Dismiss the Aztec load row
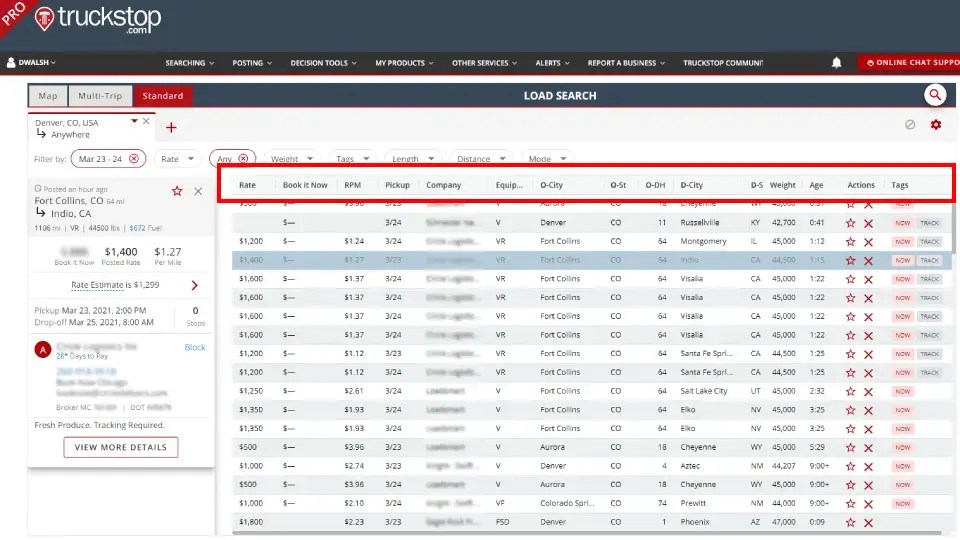The width and height of the screenshot is (960, 540). pyautogui.click(x=868, y=467)
